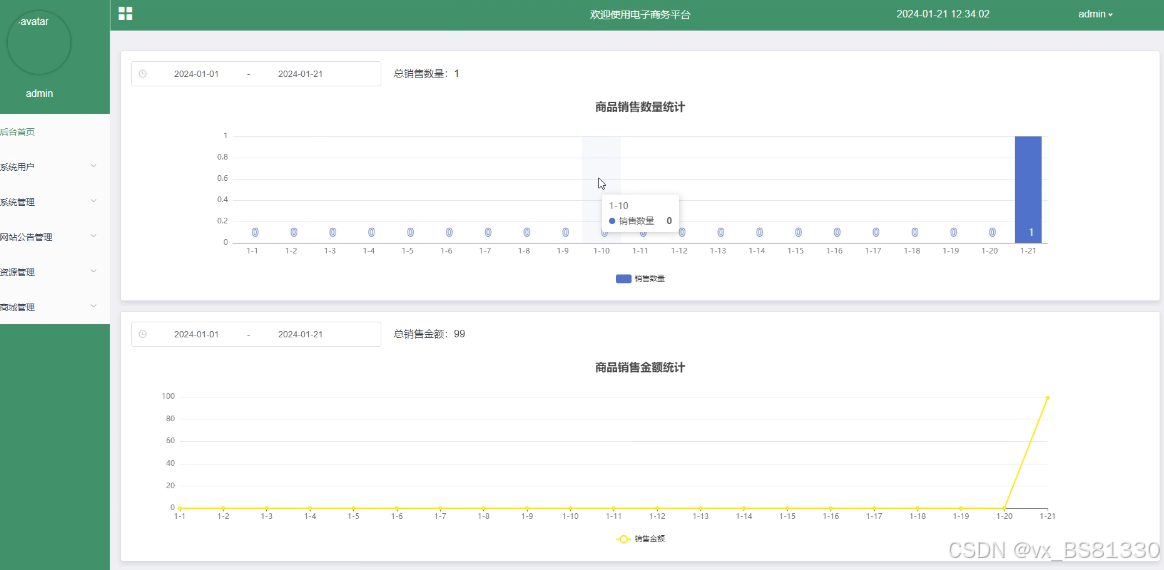Click clock icon in sales amount date picker

coord(143,334)
